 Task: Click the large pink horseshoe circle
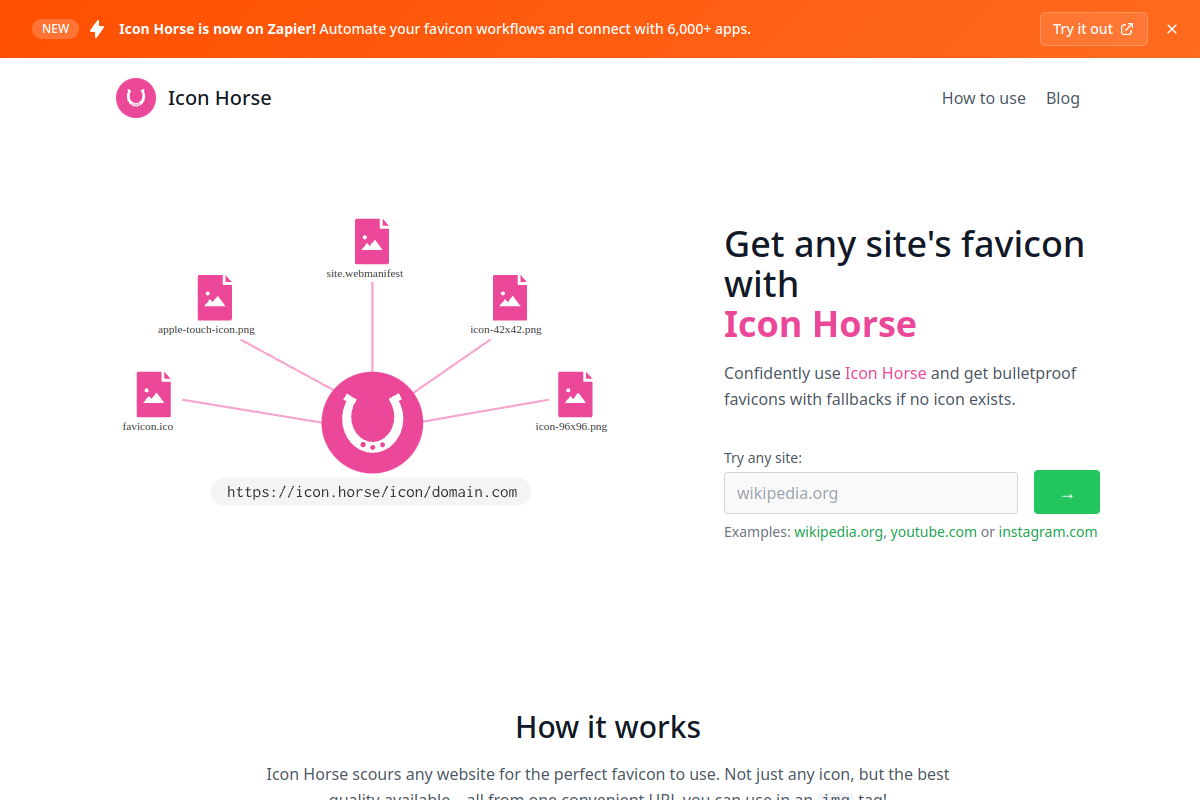(x=372, y=422)
